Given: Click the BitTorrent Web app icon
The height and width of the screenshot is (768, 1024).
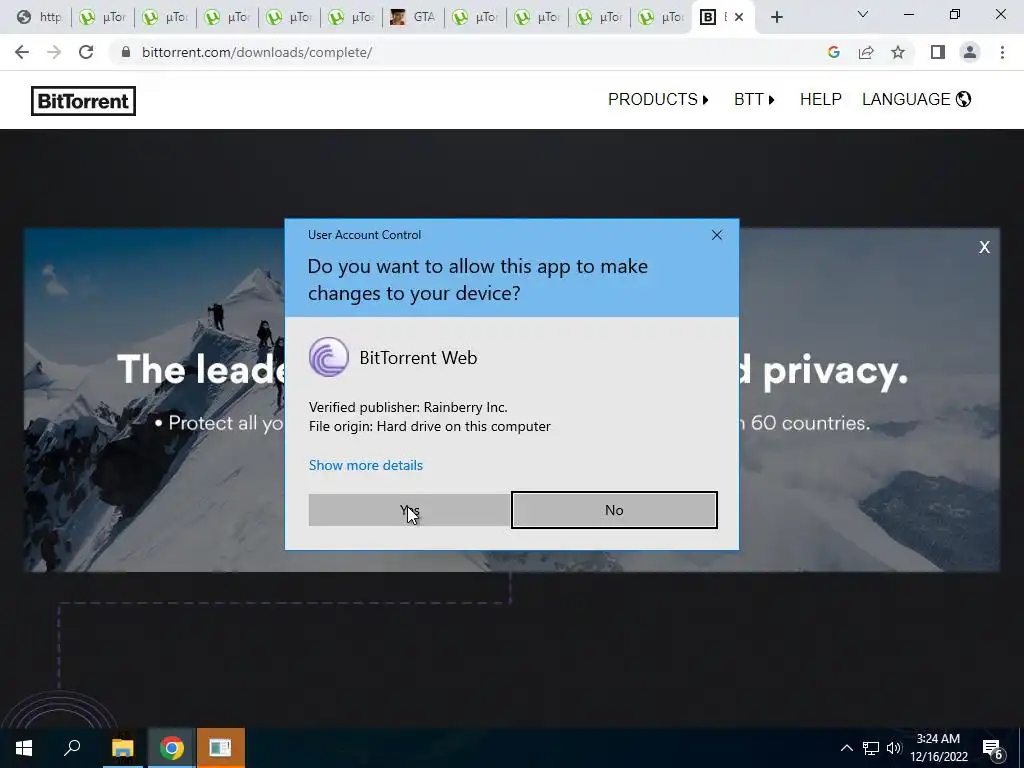Looking at the screenshot, I should [x=328, y=357].
